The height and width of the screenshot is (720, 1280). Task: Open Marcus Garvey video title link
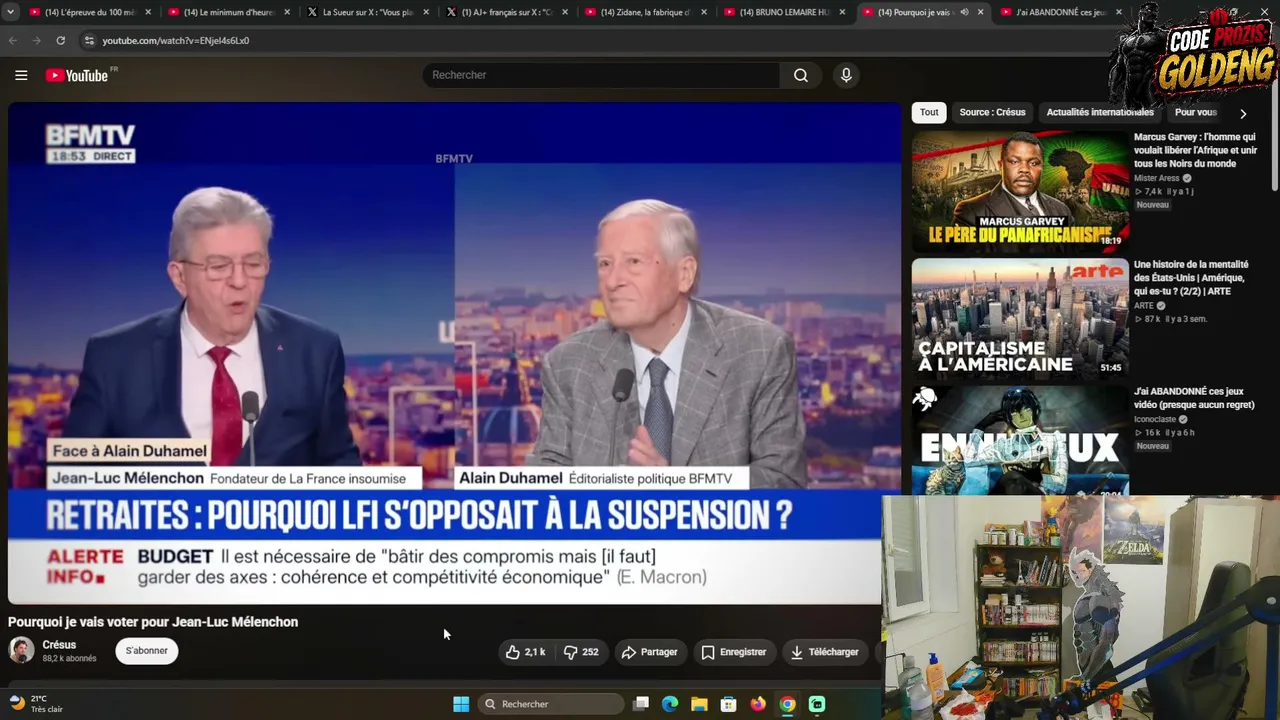click(1195, 150)
